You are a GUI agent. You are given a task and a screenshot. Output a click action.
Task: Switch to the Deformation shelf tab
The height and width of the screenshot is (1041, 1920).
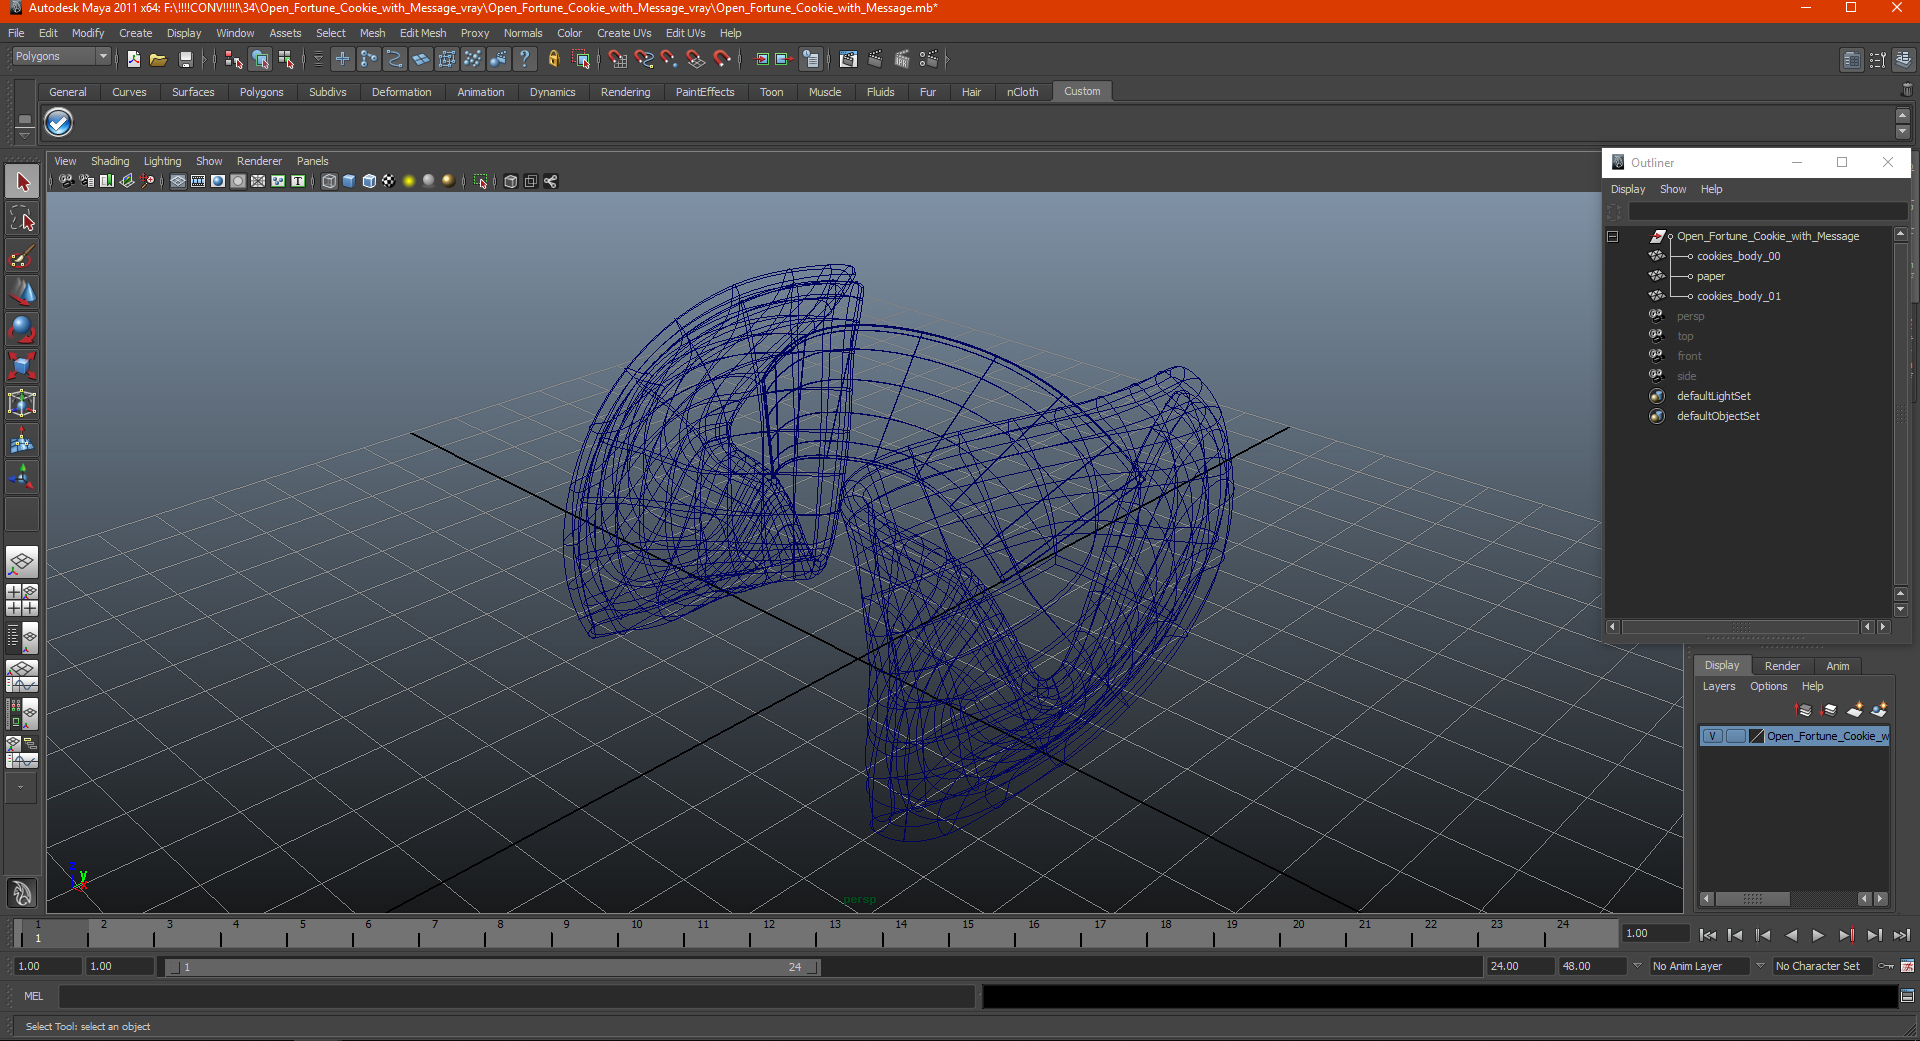[401, 92]
